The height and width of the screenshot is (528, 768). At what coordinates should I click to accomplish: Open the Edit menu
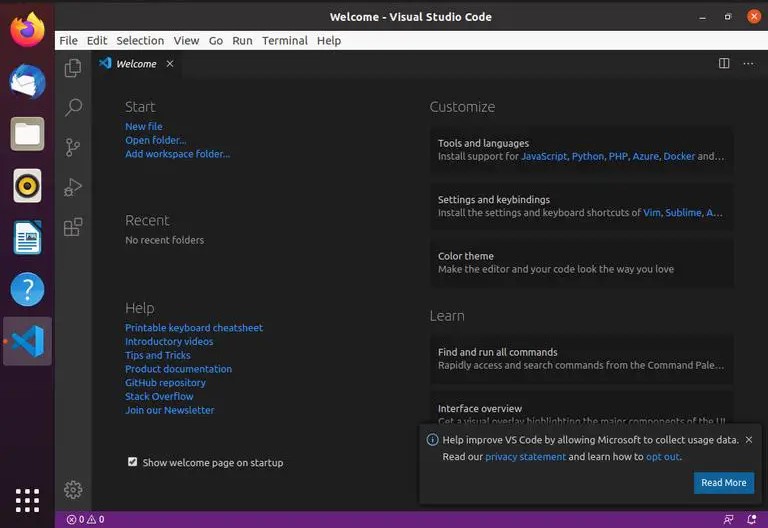point(96,41)
